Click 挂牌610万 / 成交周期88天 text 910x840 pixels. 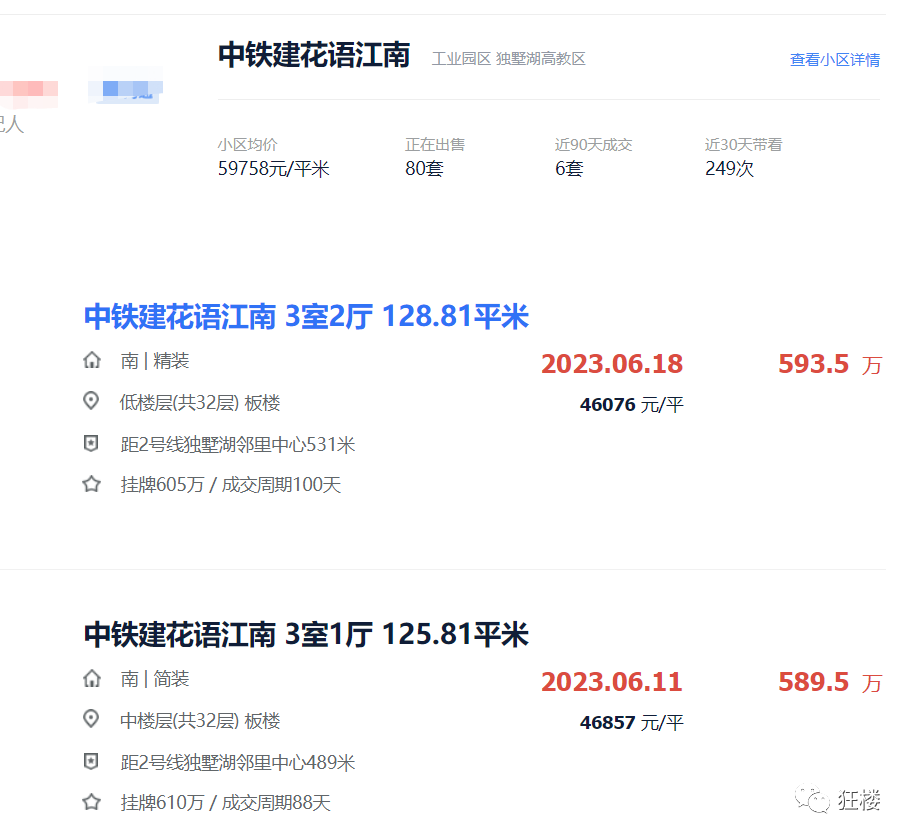(x=225, y=803)
